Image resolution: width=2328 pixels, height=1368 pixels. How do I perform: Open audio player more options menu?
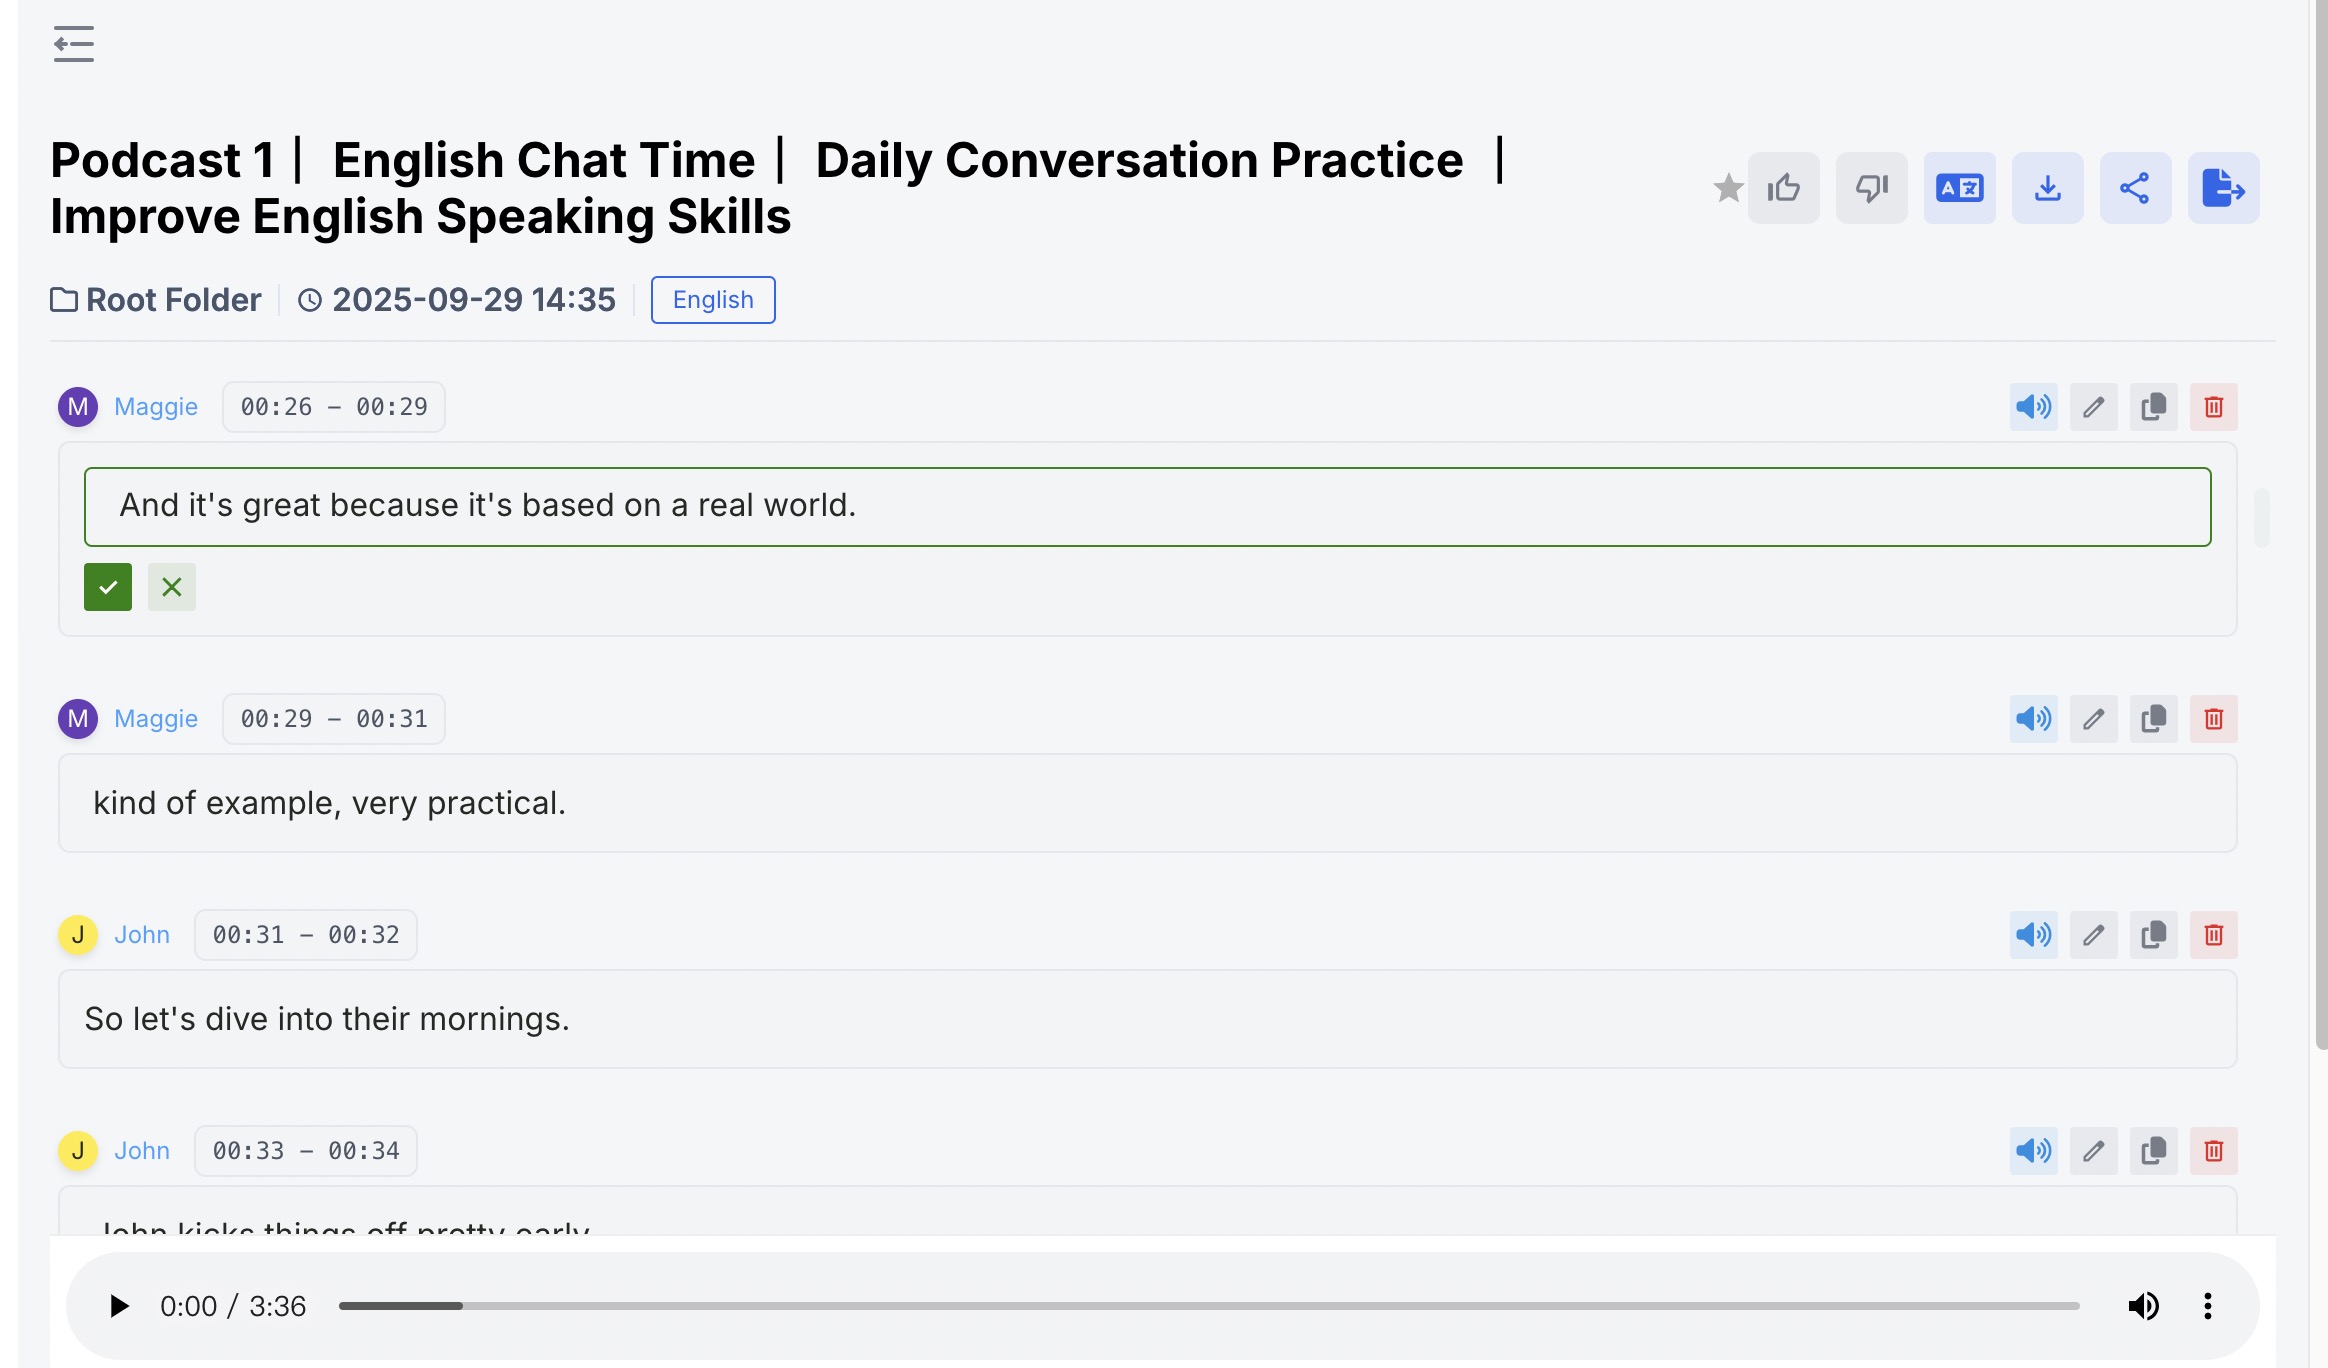2207,1306
